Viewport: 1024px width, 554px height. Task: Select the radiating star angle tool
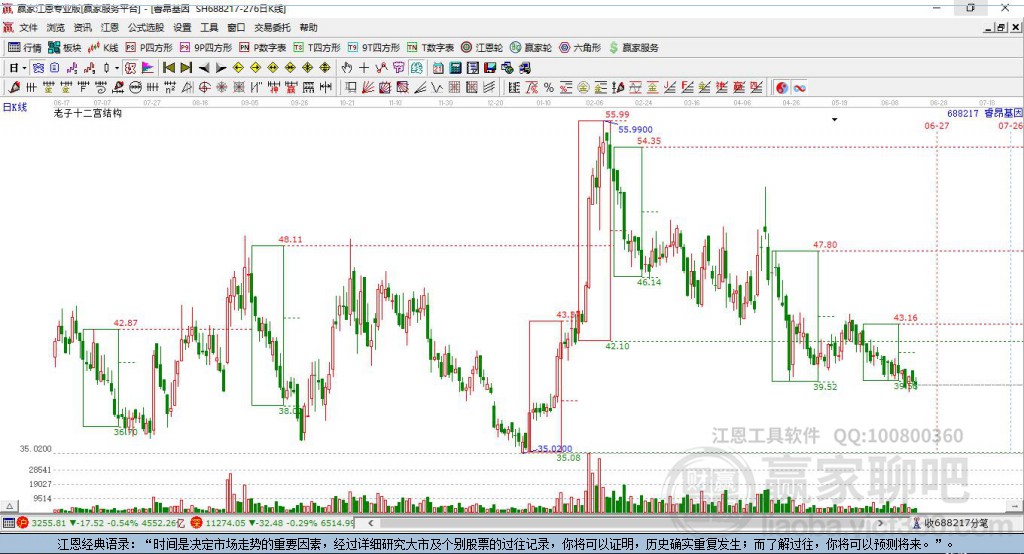tap(221, 88)
